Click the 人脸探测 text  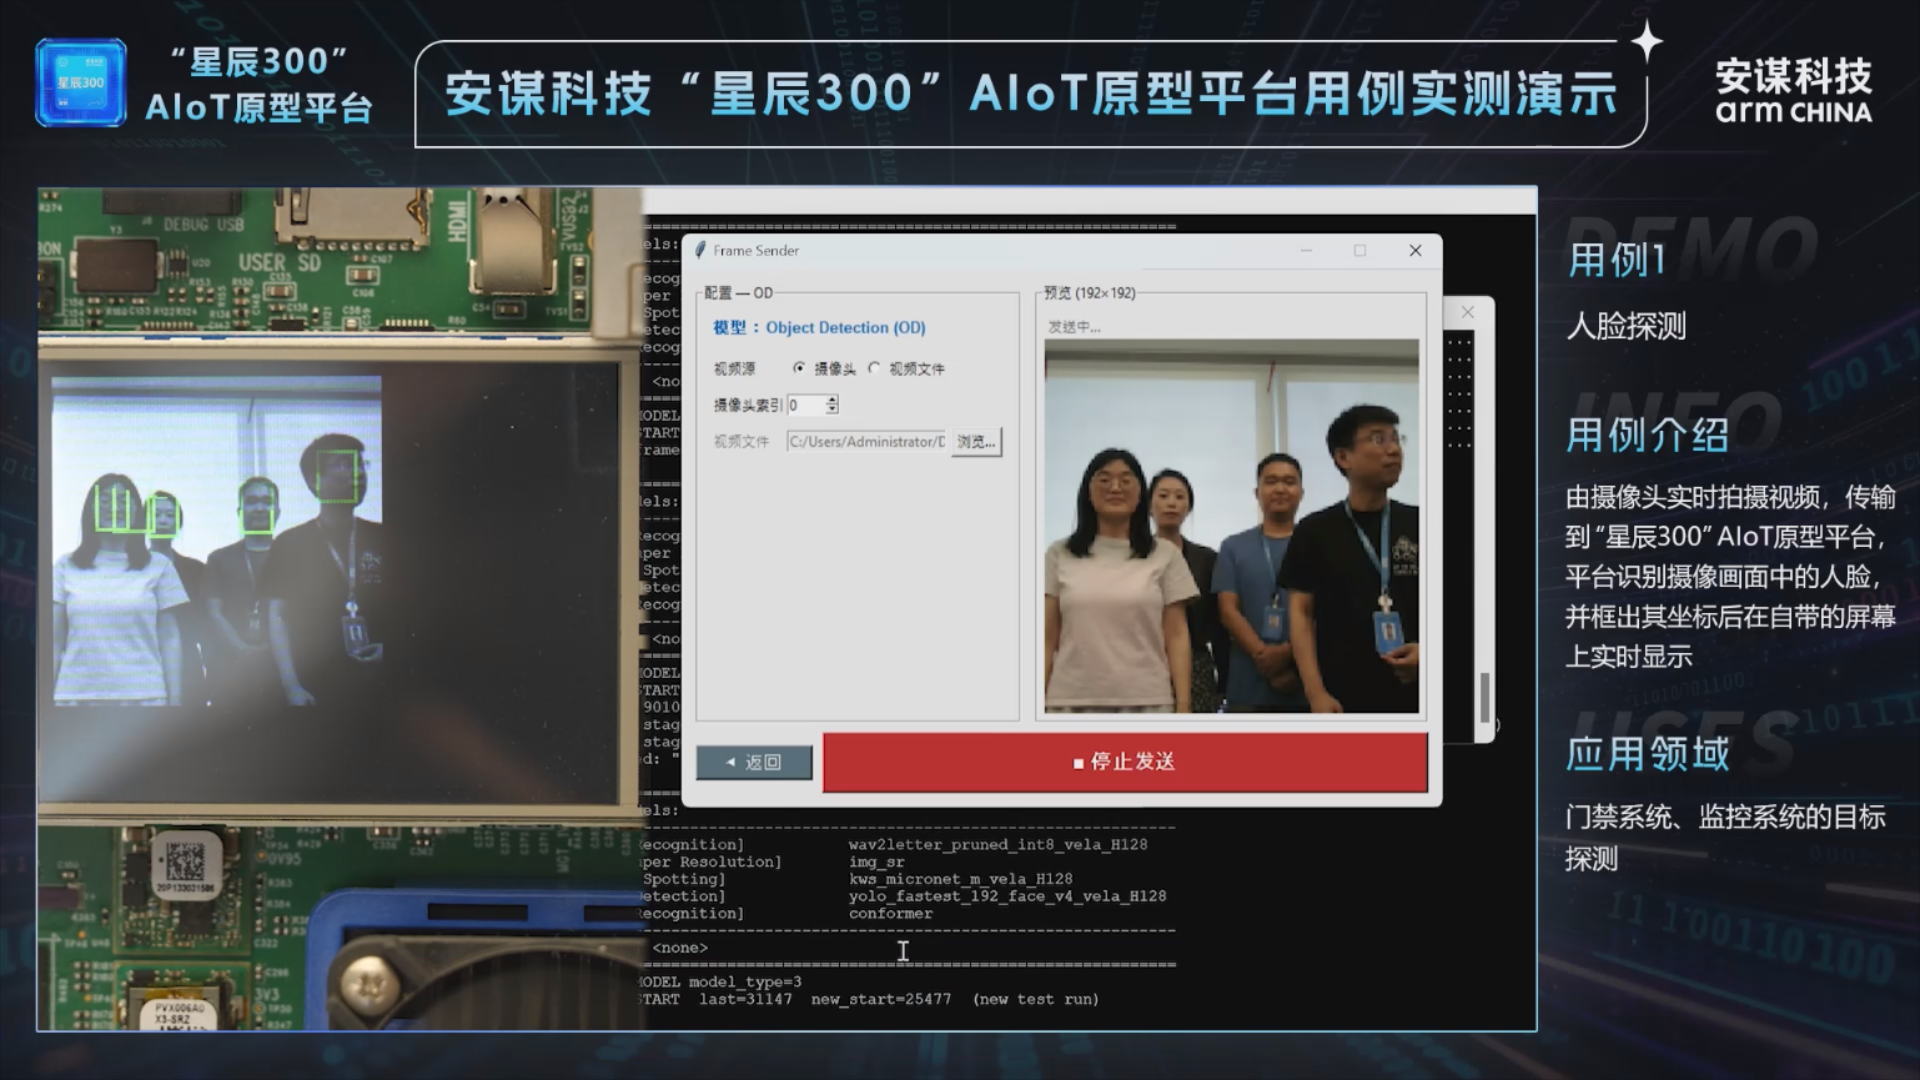pos(1627,326)
